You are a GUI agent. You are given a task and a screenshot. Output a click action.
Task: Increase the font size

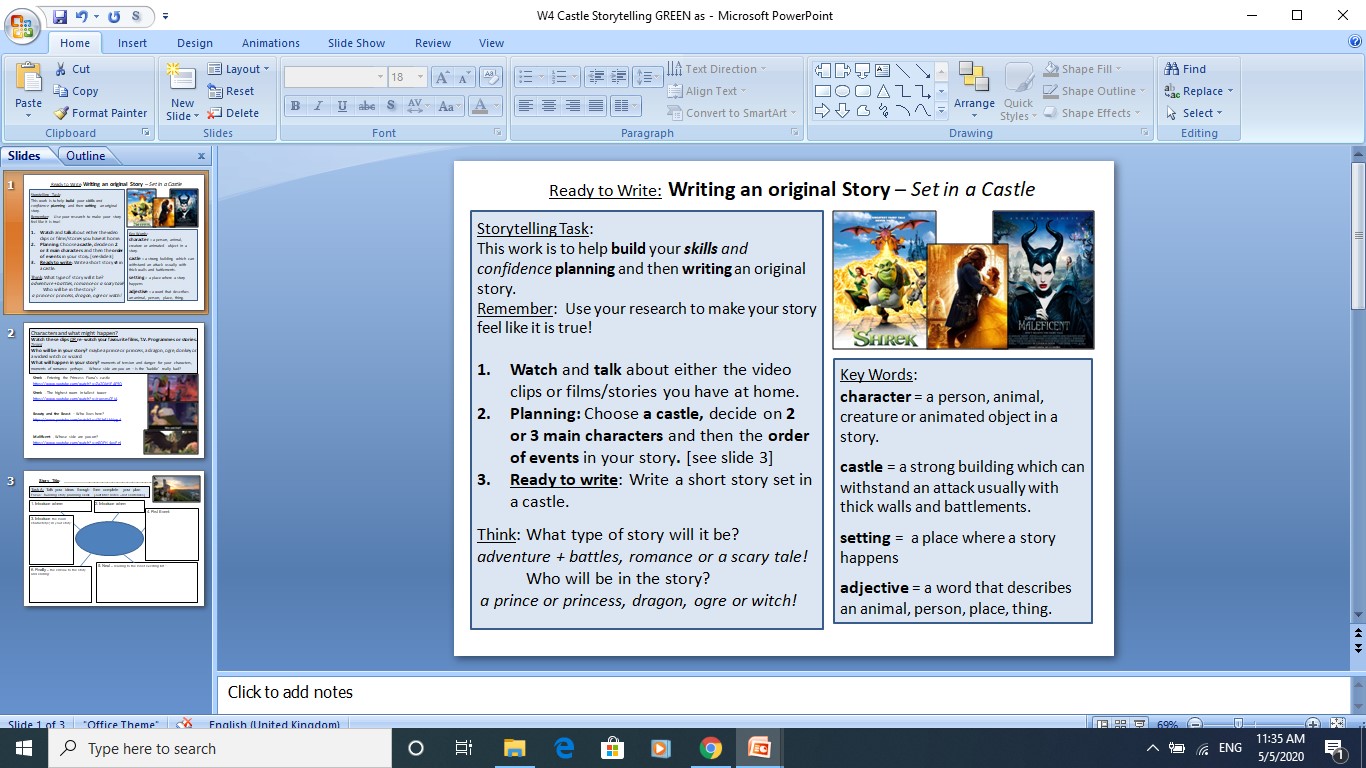[x=443, y=77]
